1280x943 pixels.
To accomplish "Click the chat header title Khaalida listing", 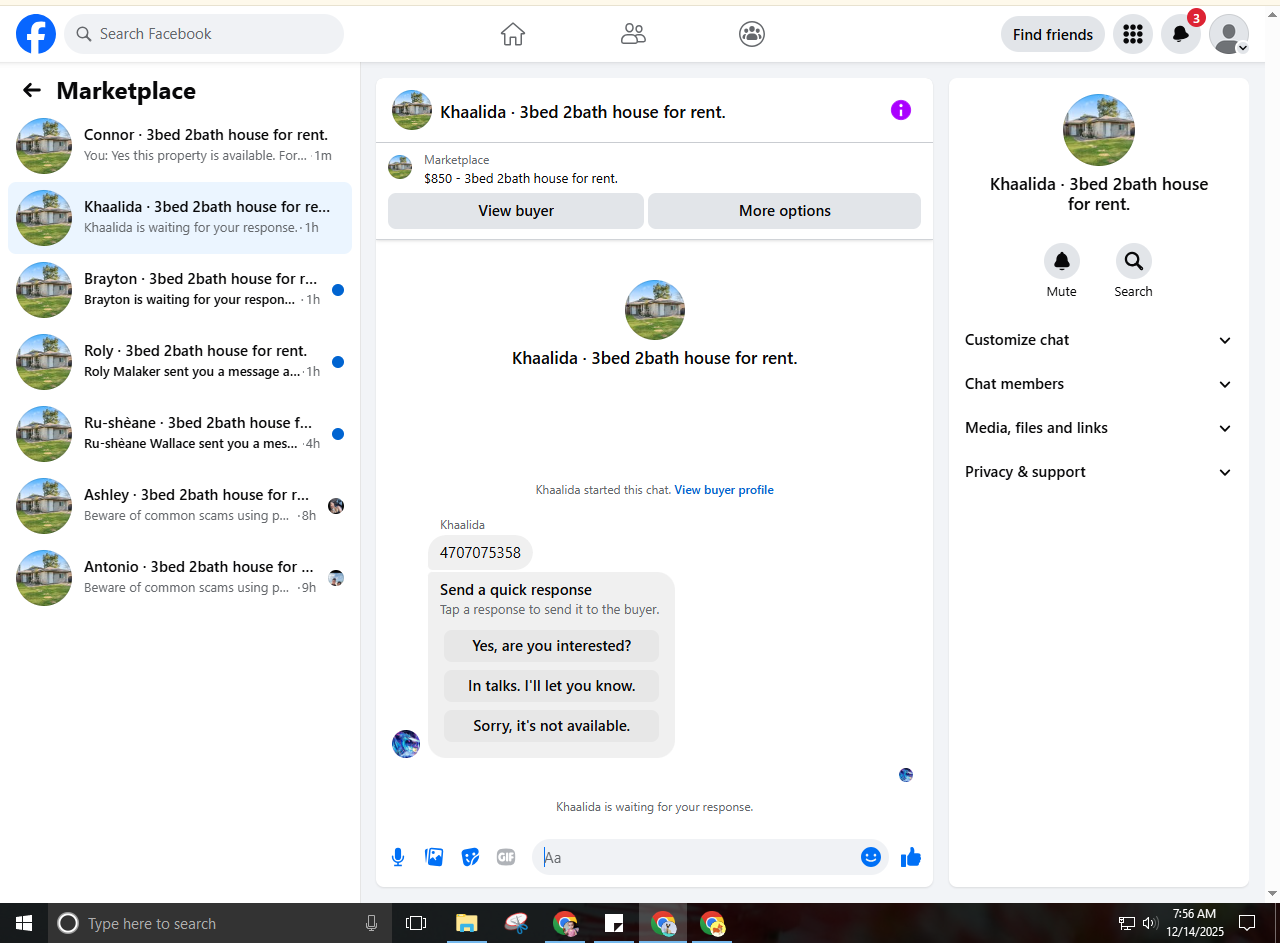I will 583,112.
